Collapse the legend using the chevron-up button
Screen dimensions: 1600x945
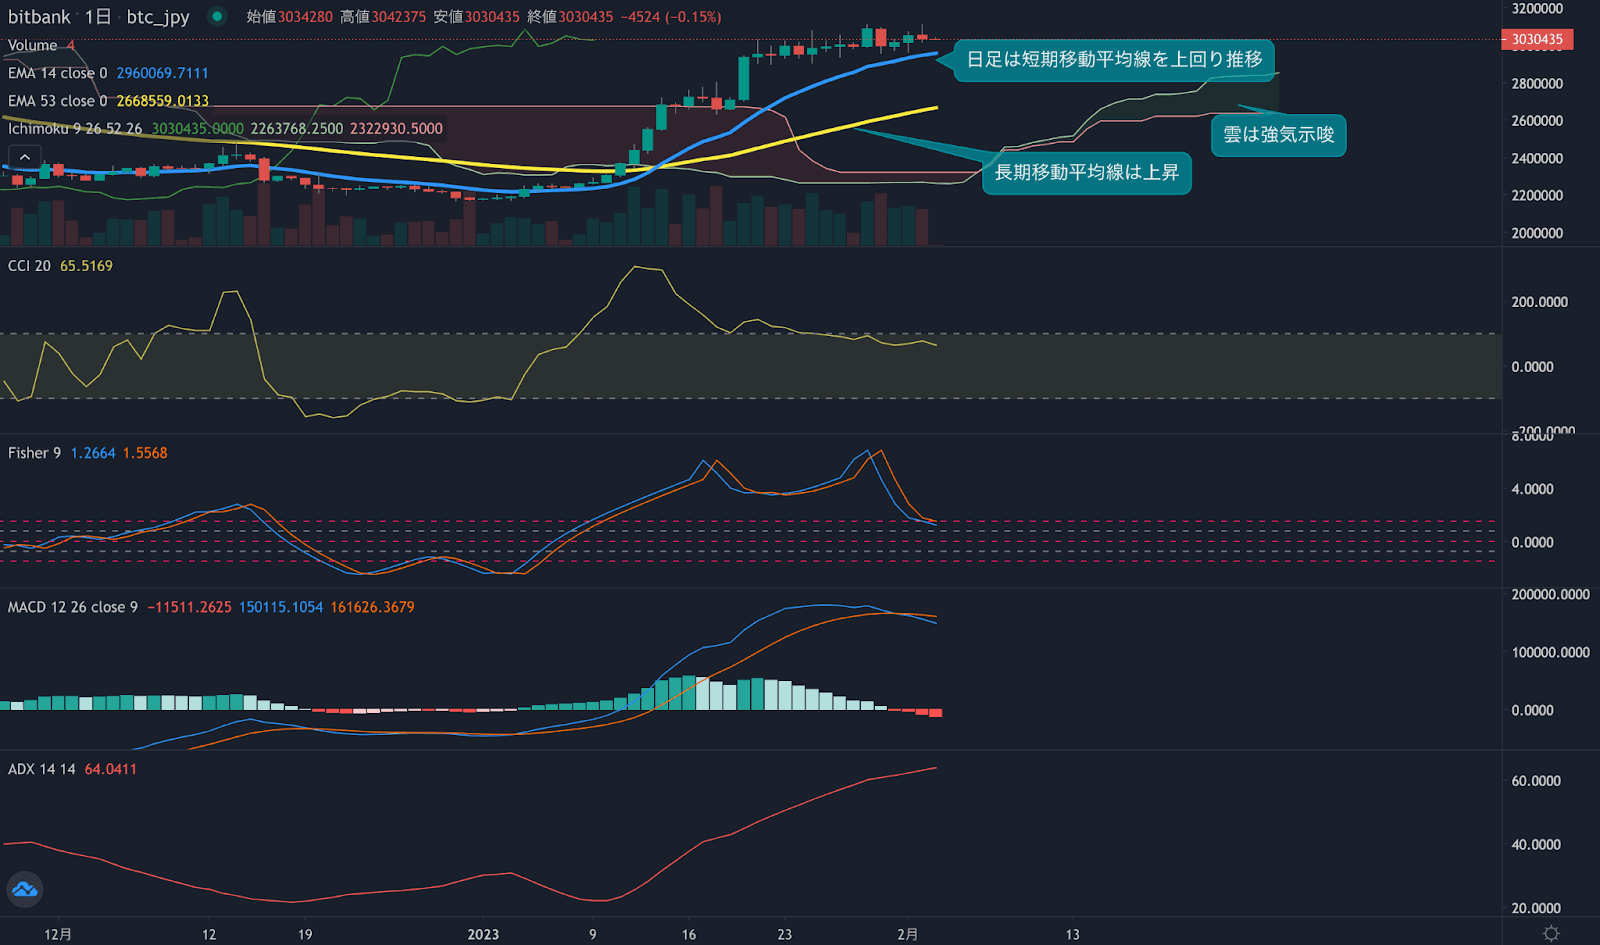24,156
